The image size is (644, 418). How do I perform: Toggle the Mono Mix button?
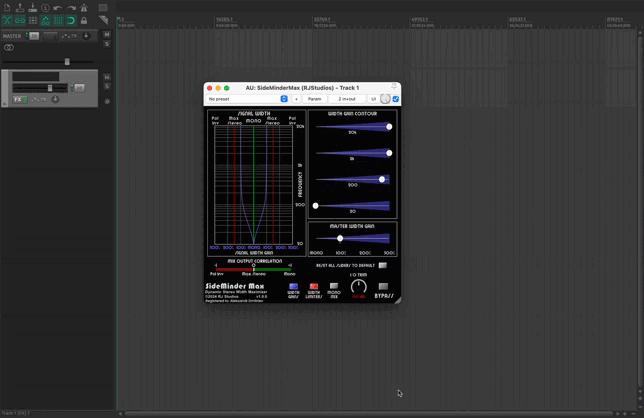coord(334,286)
